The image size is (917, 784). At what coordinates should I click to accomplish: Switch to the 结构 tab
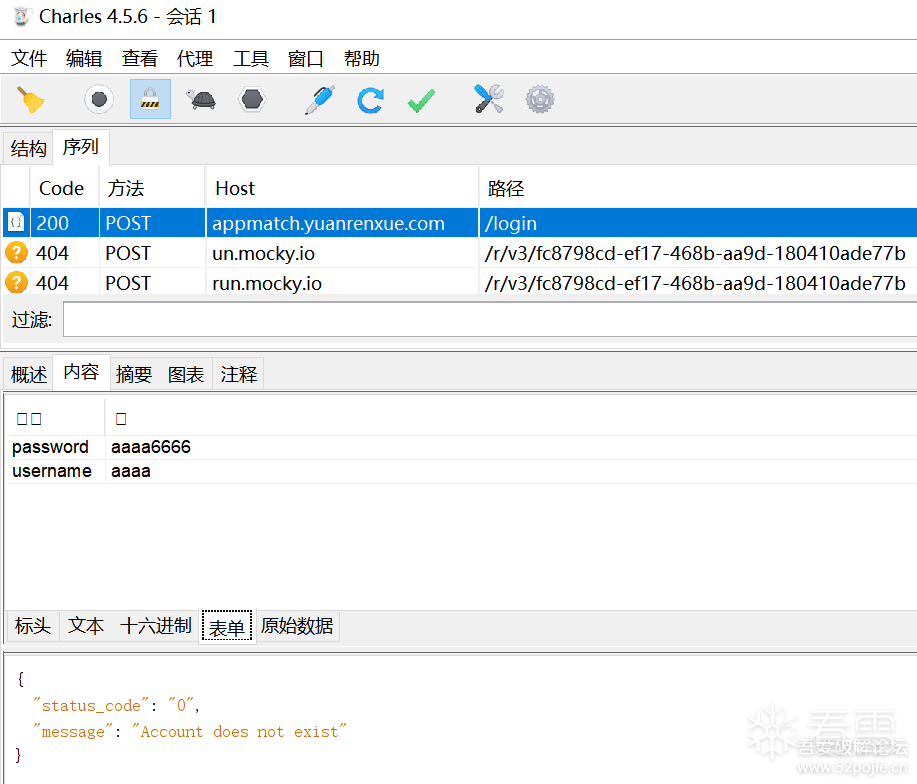point(28,148)
